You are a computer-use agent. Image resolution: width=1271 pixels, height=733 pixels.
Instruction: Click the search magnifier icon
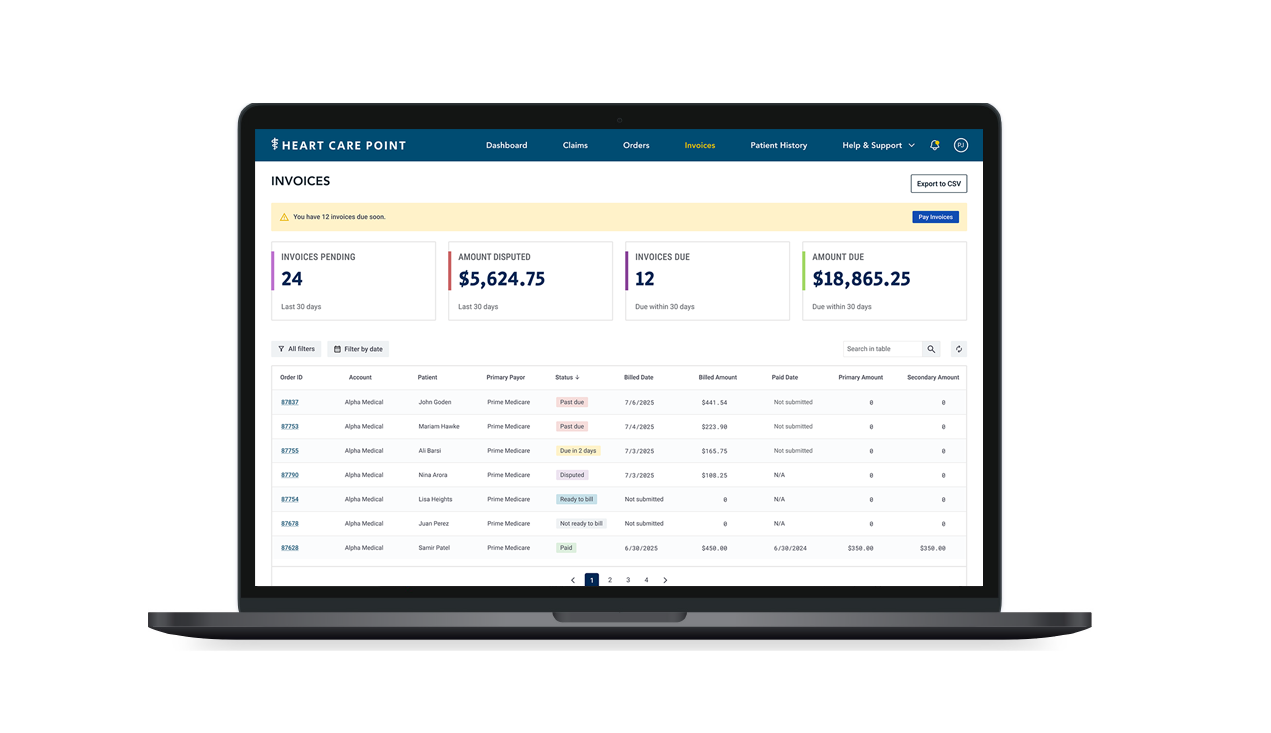point(931,349)
